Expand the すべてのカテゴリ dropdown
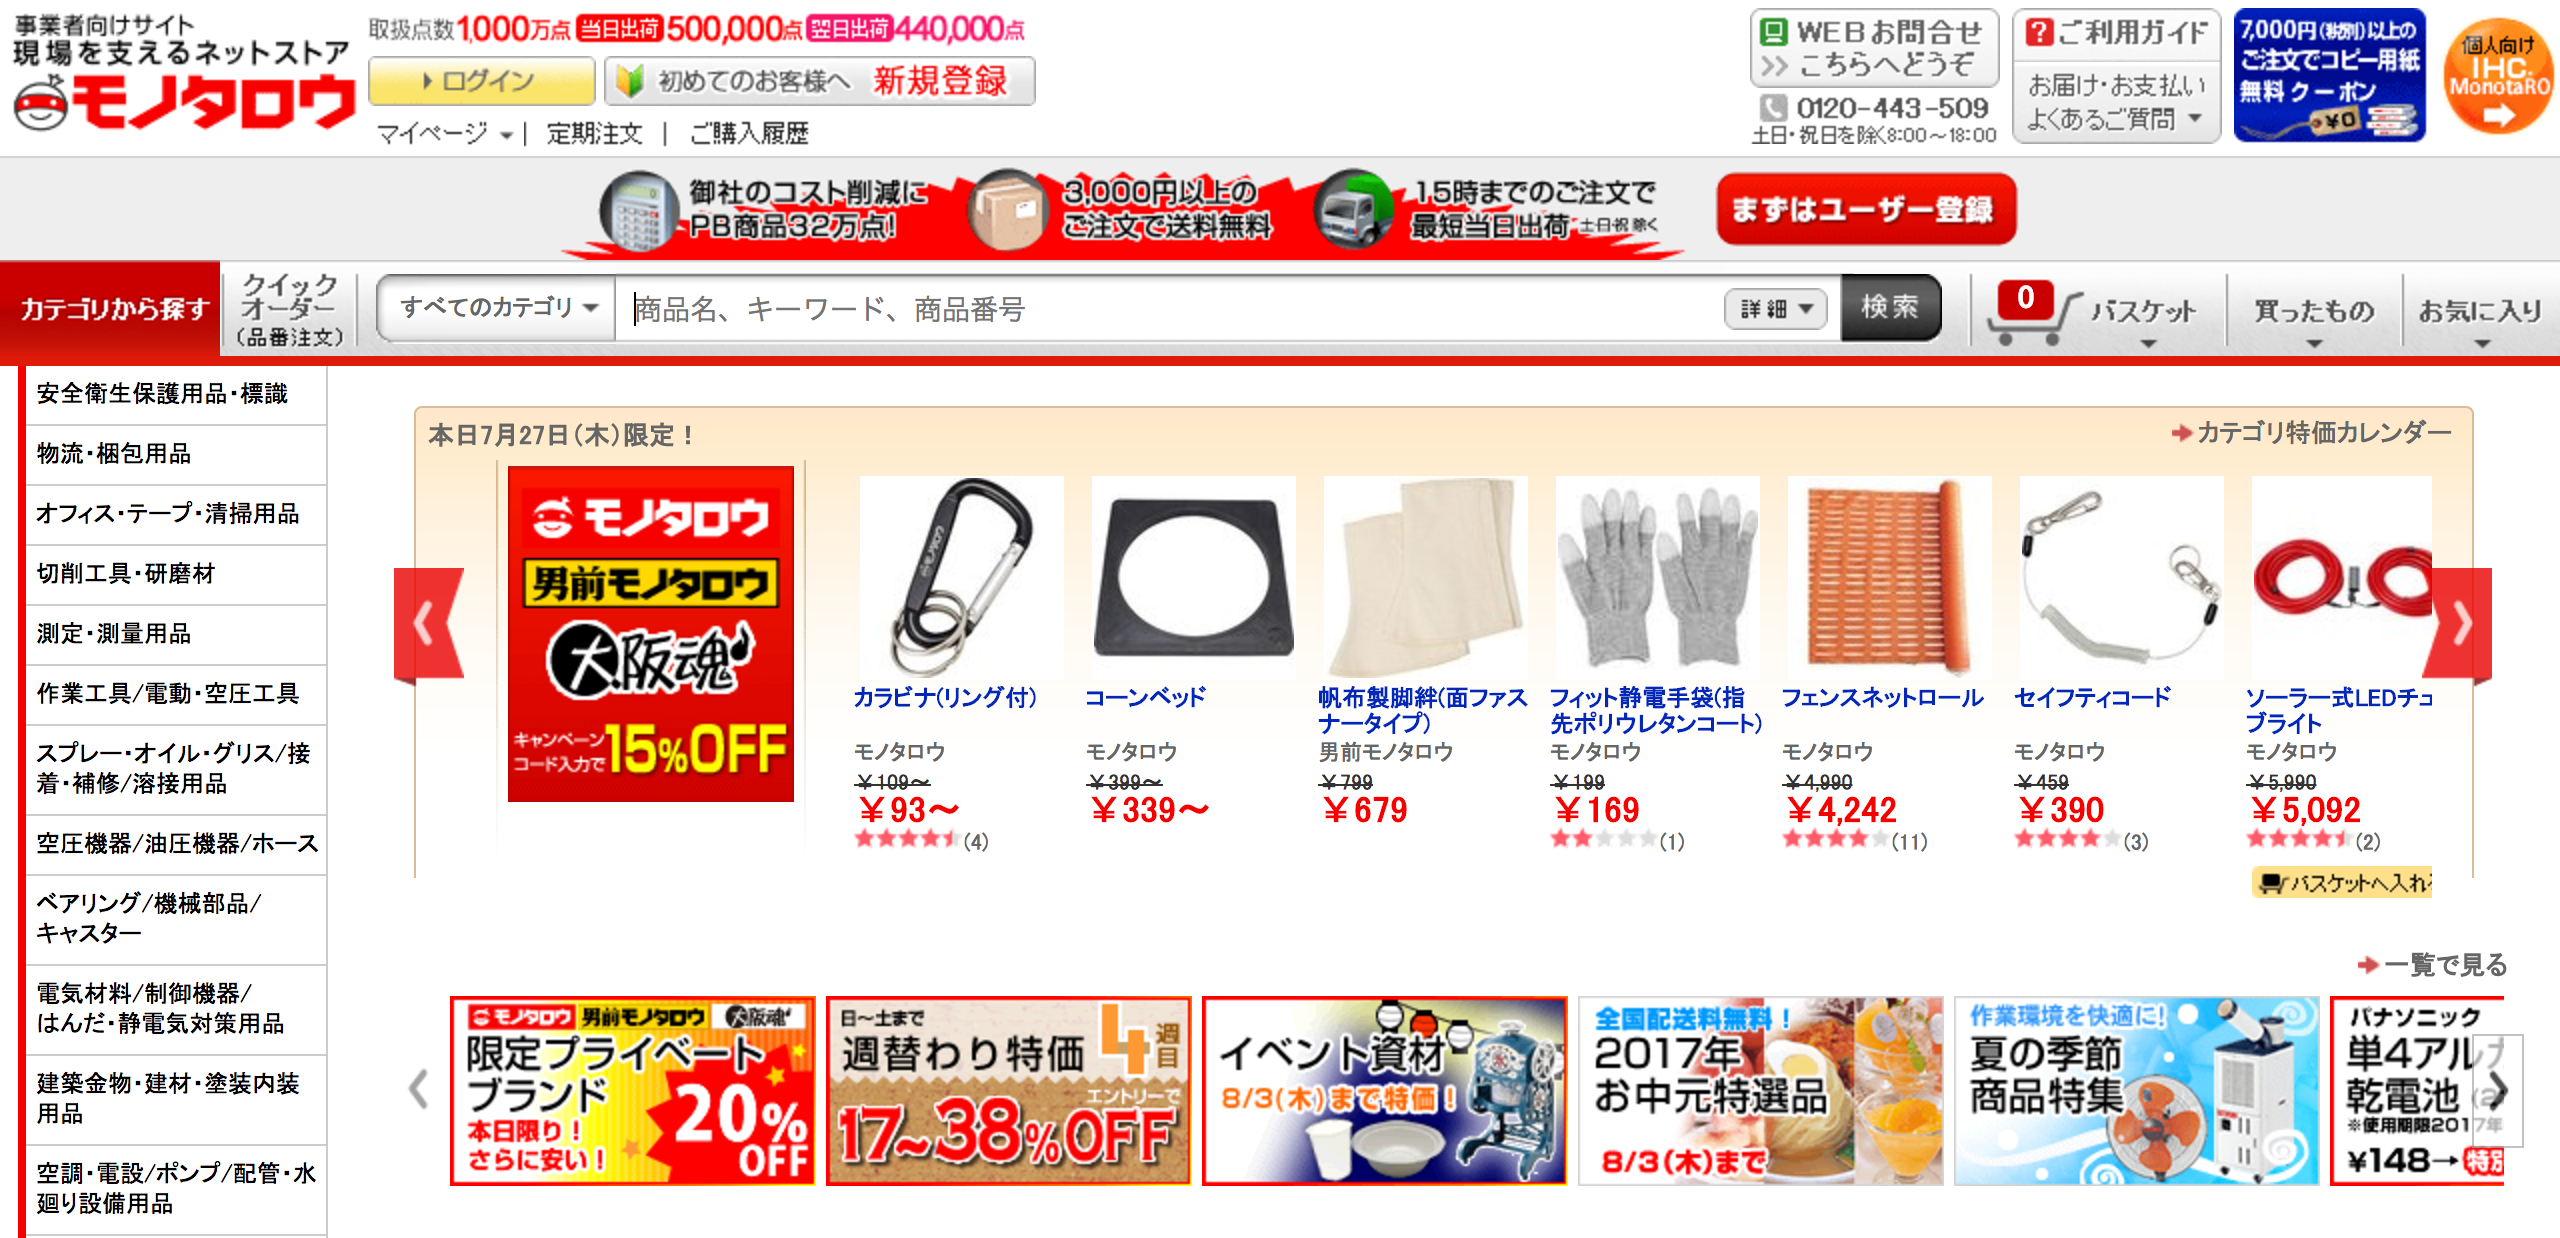The image size is (2560, 1238). pos(497,308)
